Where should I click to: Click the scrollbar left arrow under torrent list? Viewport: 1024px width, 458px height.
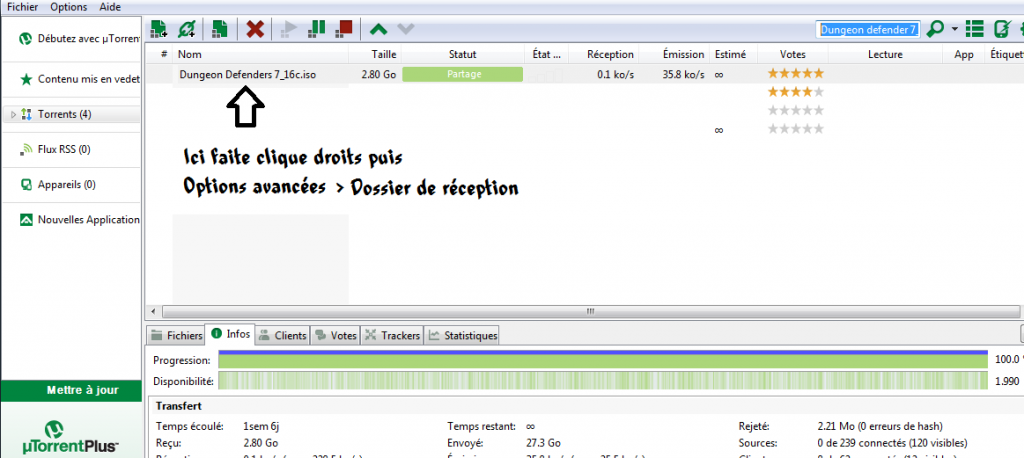tap(153, 312)
